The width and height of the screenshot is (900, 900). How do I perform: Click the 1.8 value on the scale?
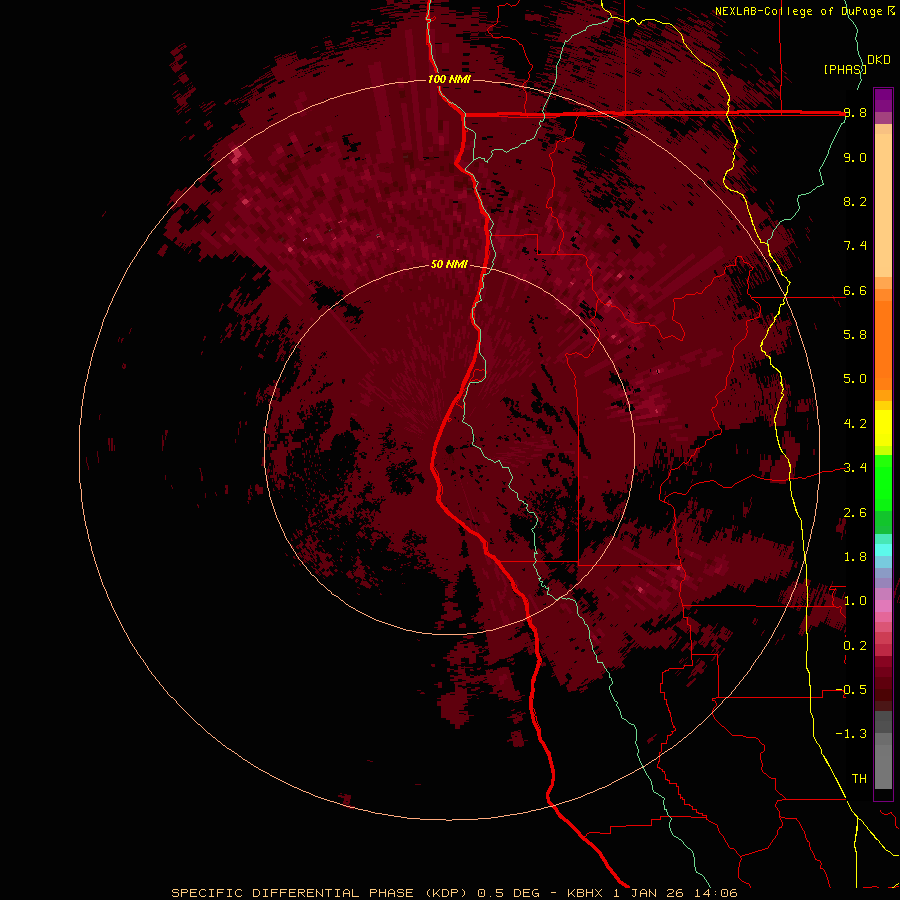coord(855,557)
